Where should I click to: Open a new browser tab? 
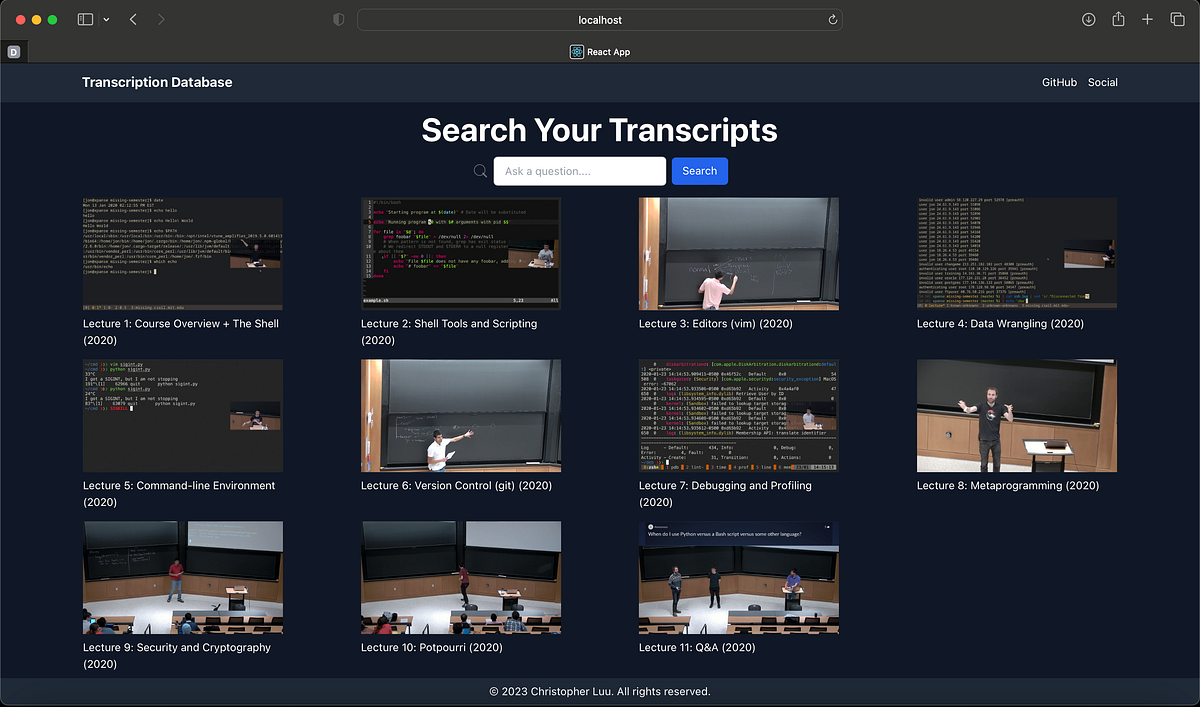1147,19
